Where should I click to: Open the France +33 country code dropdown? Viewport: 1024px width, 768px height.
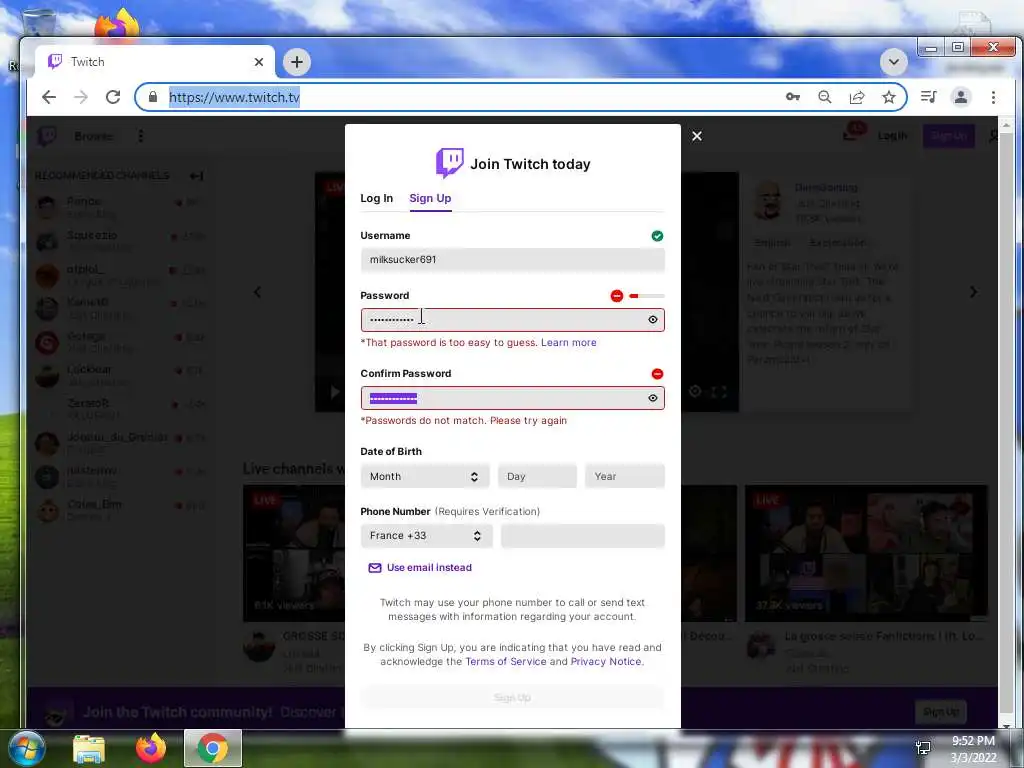coord(426,536)
